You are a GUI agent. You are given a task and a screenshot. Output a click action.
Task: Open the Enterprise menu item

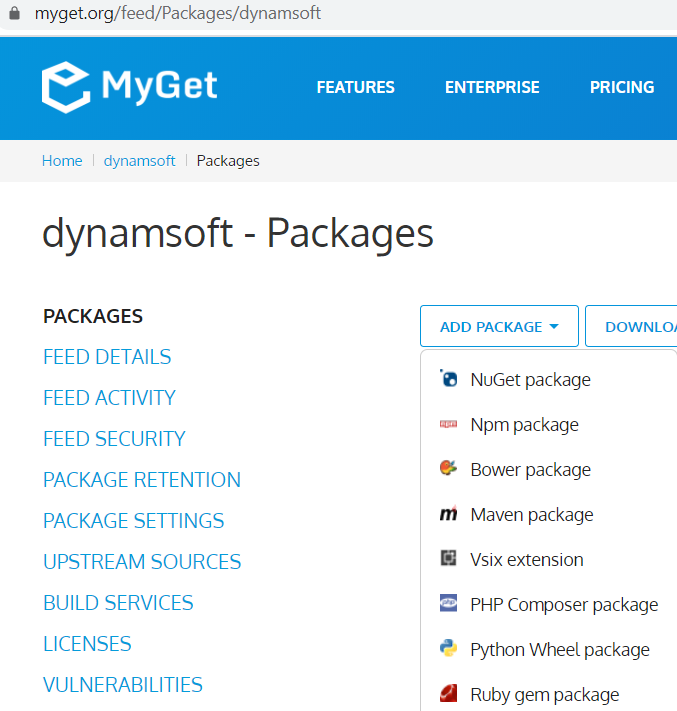[x=492, y=87]
